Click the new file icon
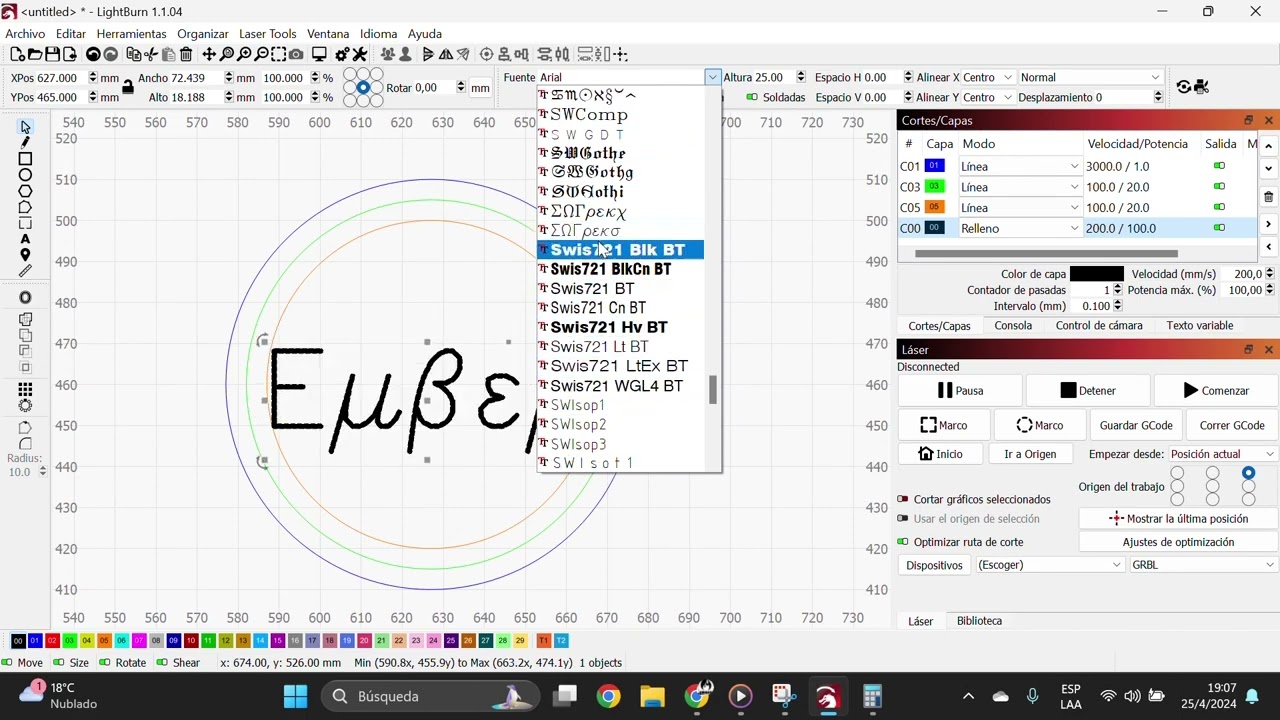Viewport: 1280px width, 720px height. tap(17, 55)
